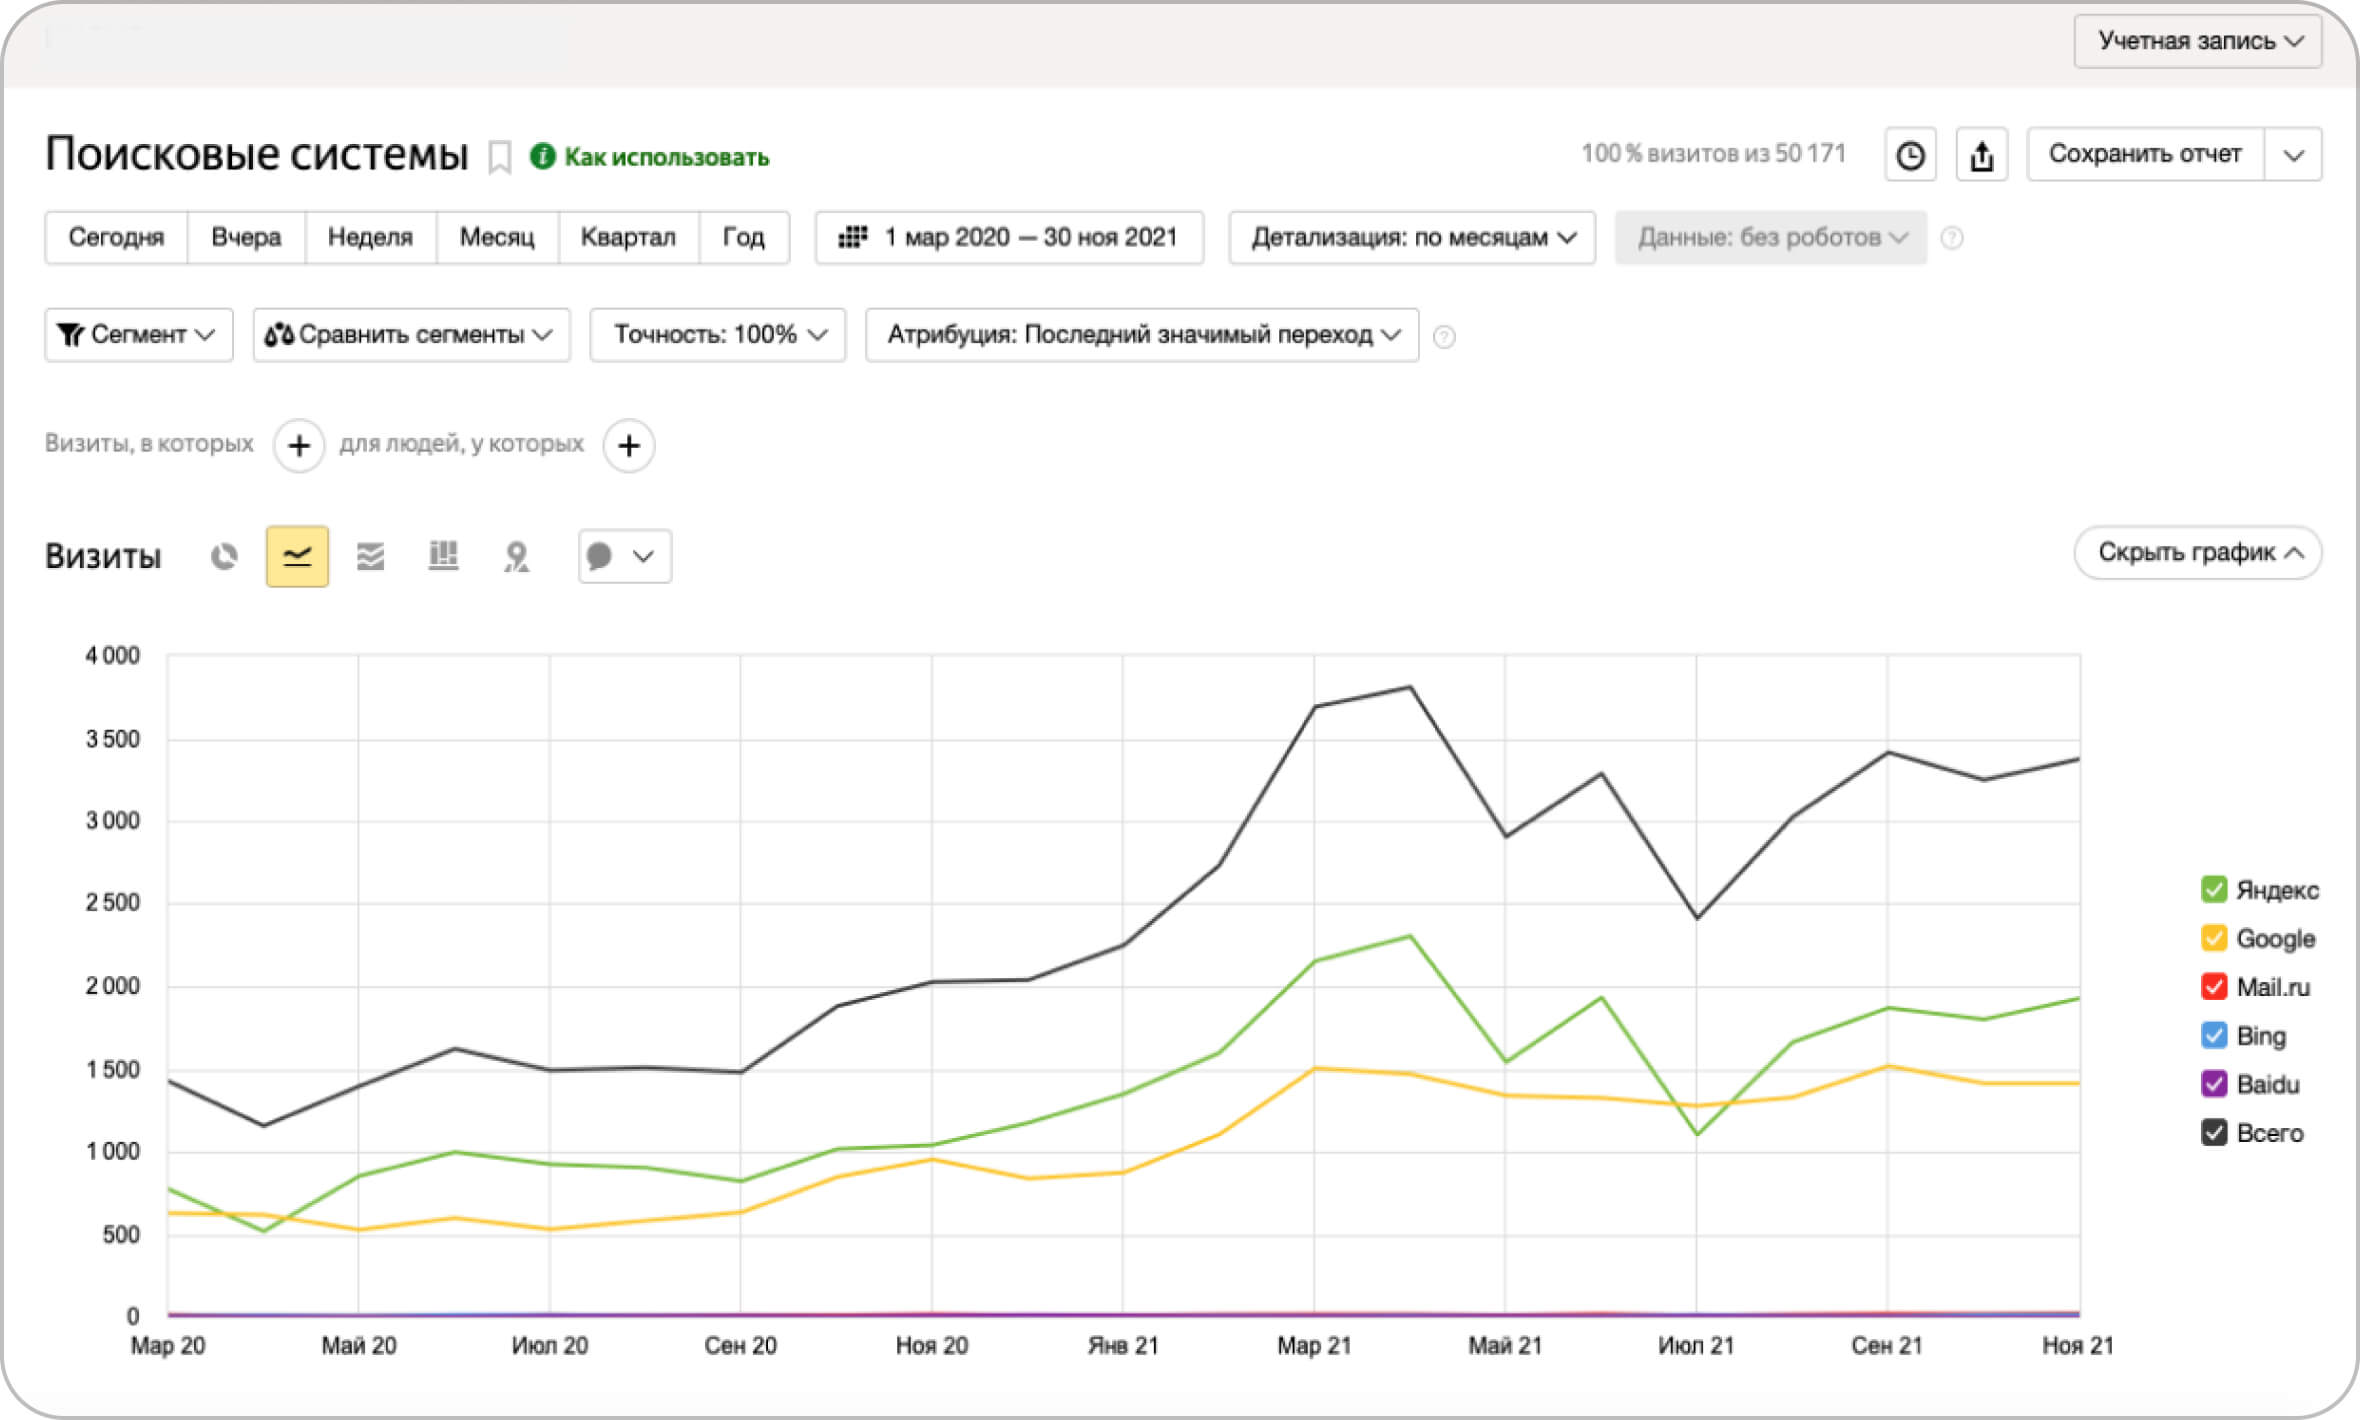Image resolution: width=2360 pixels, height=1420 pixels.
Task: Select the Квартал period tab
Action: [x=628, y=237]
